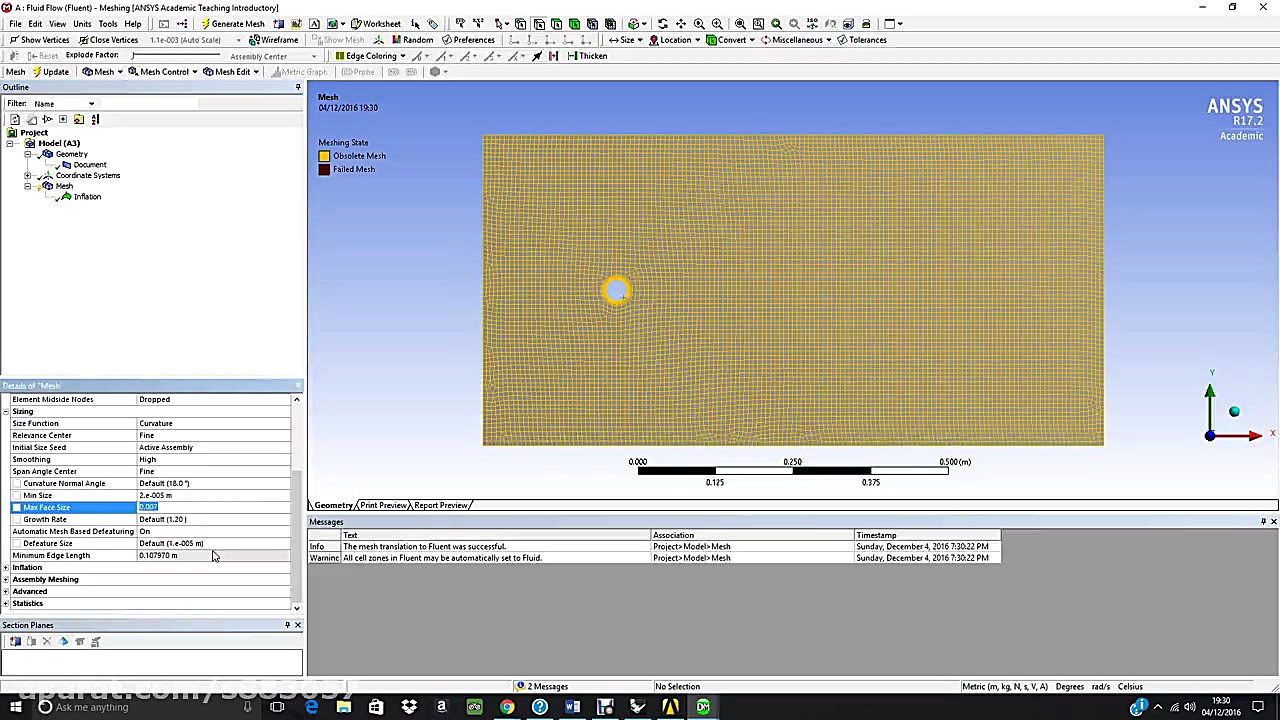Collapse the Geometry tree node
This screenshot has height=720, width=1280.
coord(28,154)
